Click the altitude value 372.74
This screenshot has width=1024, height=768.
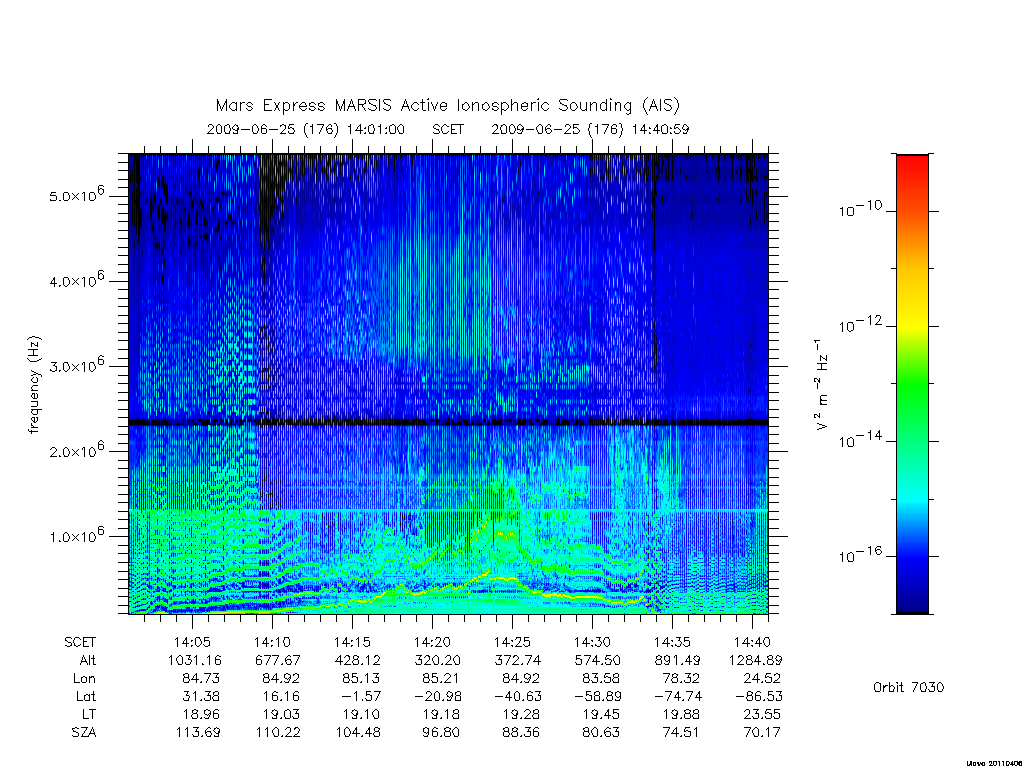click(x=518, y=660)
